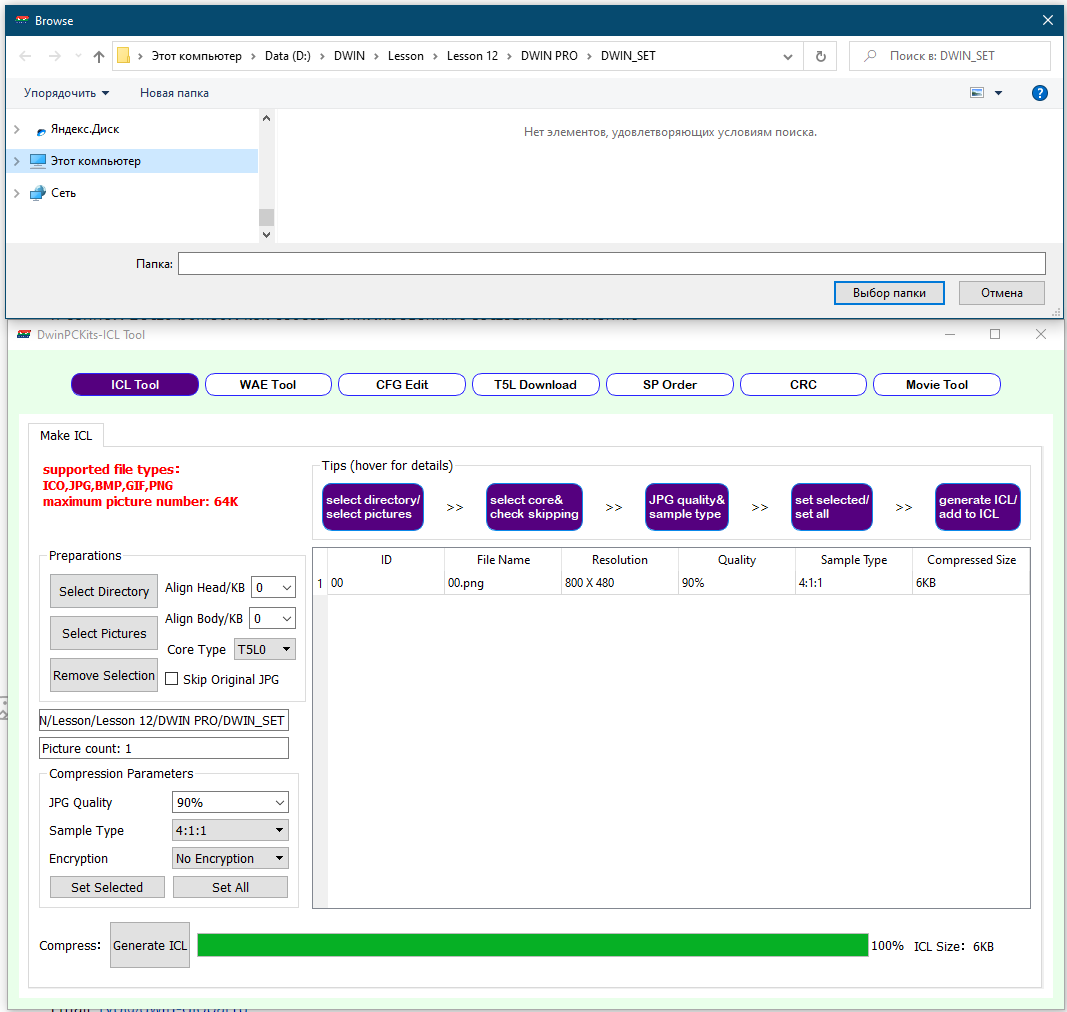Screen dimensions: 1067x1012
Task: Click the directory path field in ICL Tool
Action: (x=163, y=720)
